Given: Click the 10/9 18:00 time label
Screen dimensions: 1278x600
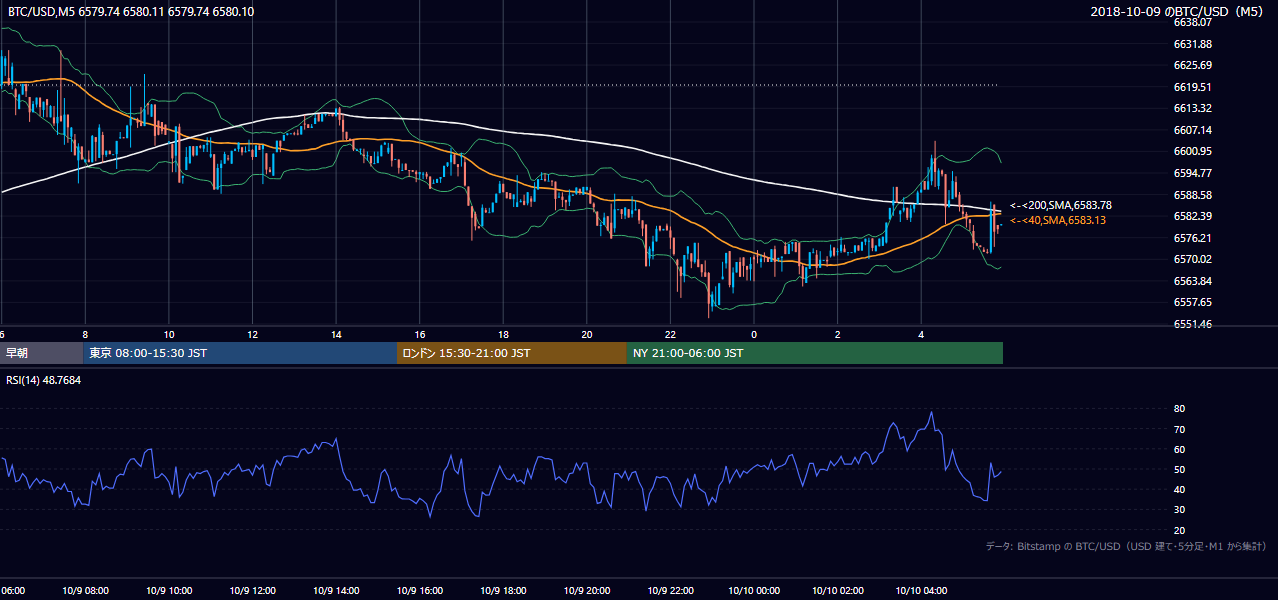Looking at the screenshot, I should pyautogui.click(x=503, y=591).
